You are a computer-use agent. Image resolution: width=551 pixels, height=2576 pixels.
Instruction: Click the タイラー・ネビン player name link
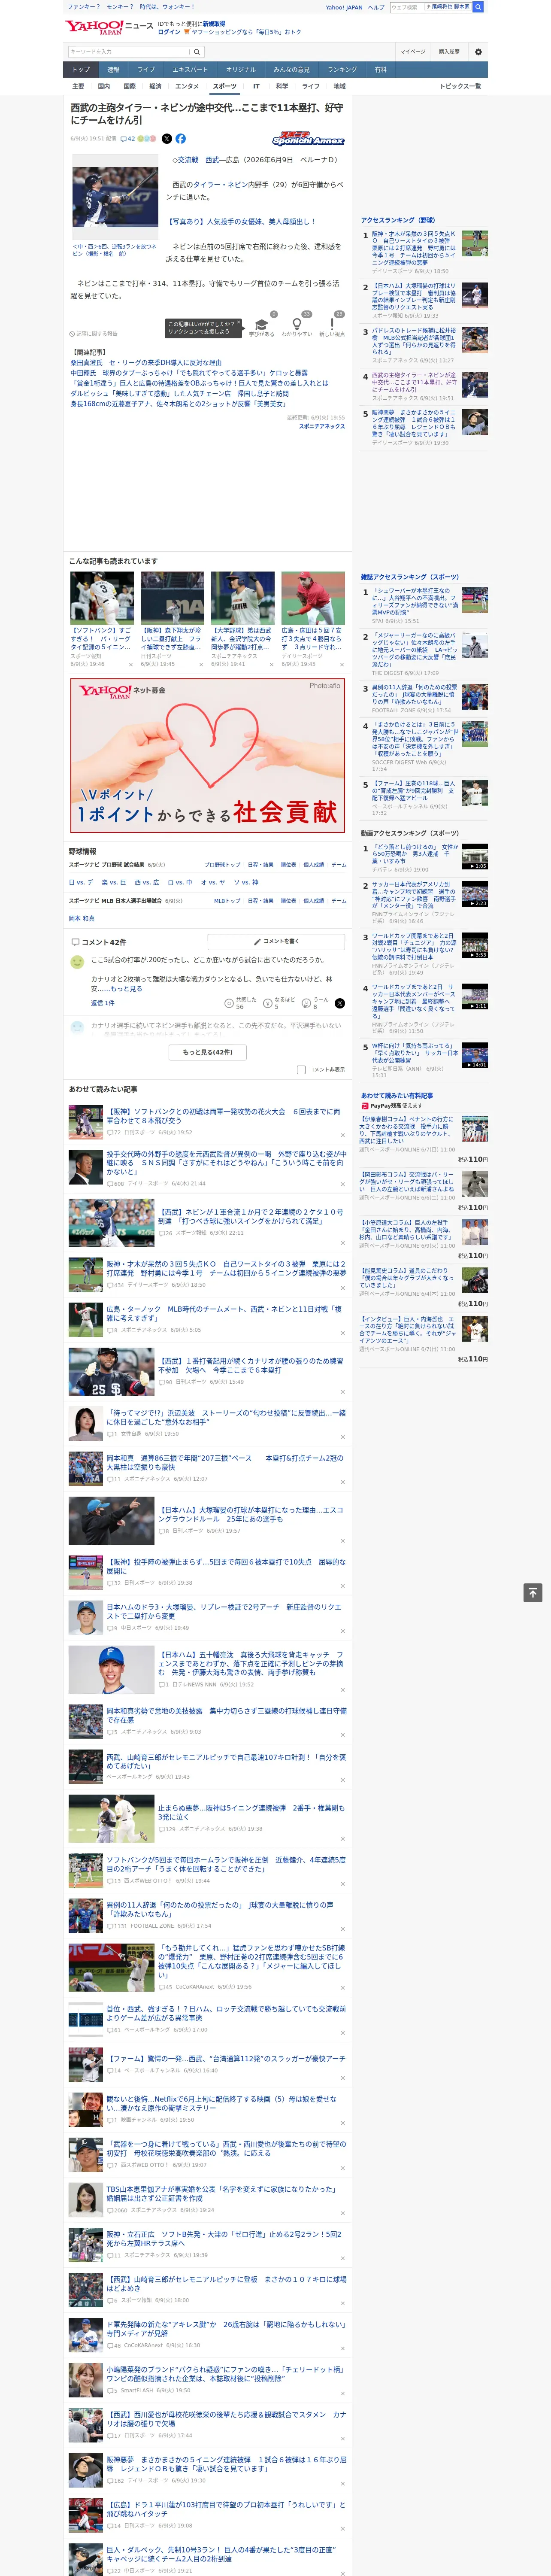click(222, 185)
